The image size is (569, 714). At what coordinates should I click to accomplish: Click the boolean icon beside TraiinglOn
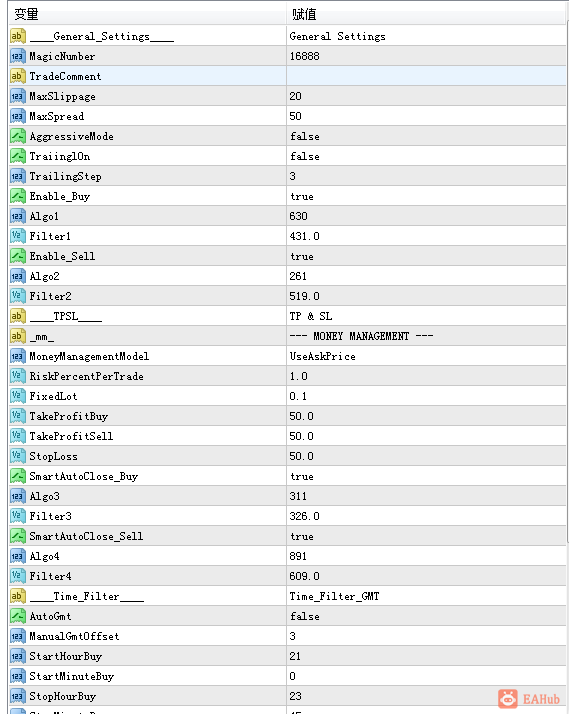[17, 156]
